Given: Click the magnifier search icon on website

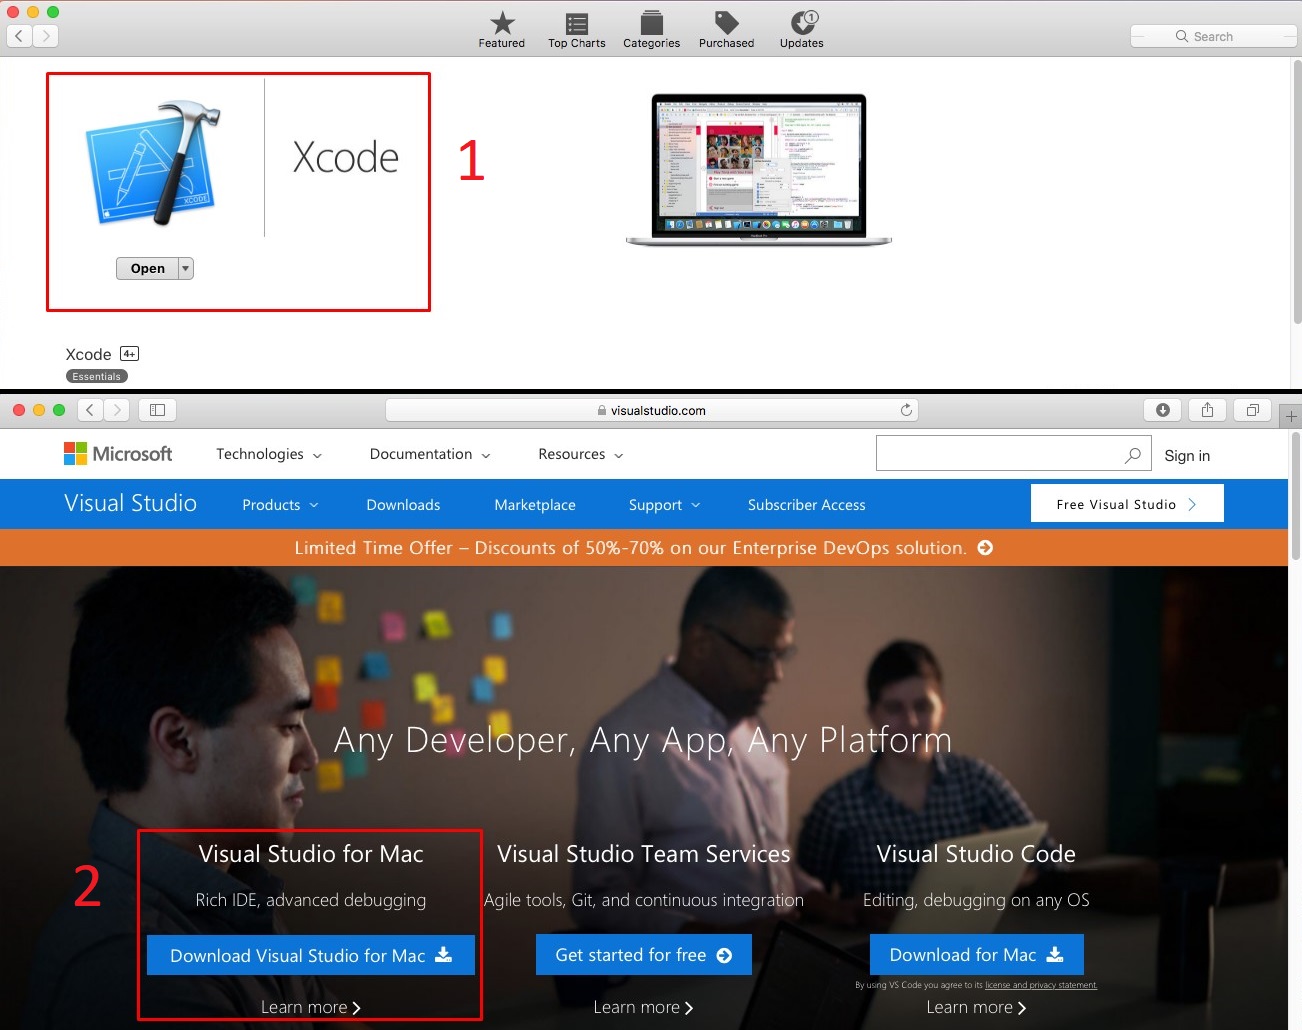Looking at the screenshot, I should pyautogui.click(x=1133, y=455).
